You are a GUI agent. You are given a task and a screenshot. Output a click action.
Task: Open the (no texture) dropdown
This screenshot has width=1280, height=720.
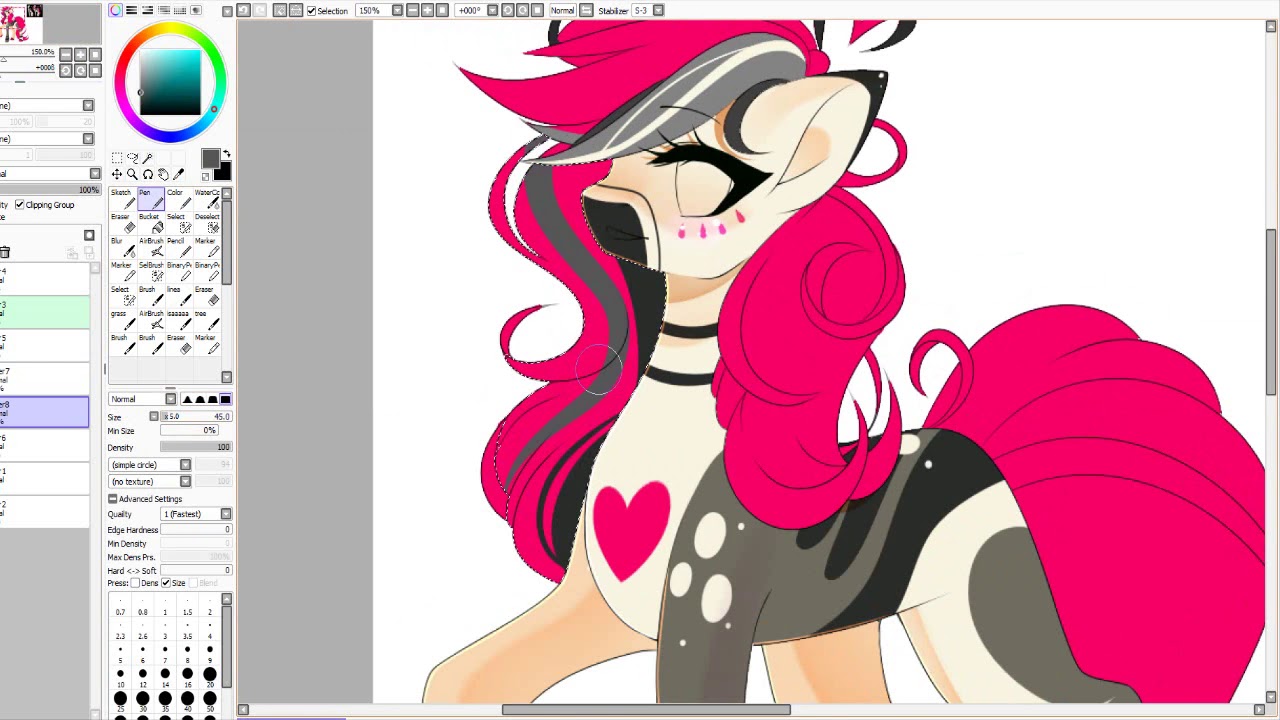[x=185, y=481]
